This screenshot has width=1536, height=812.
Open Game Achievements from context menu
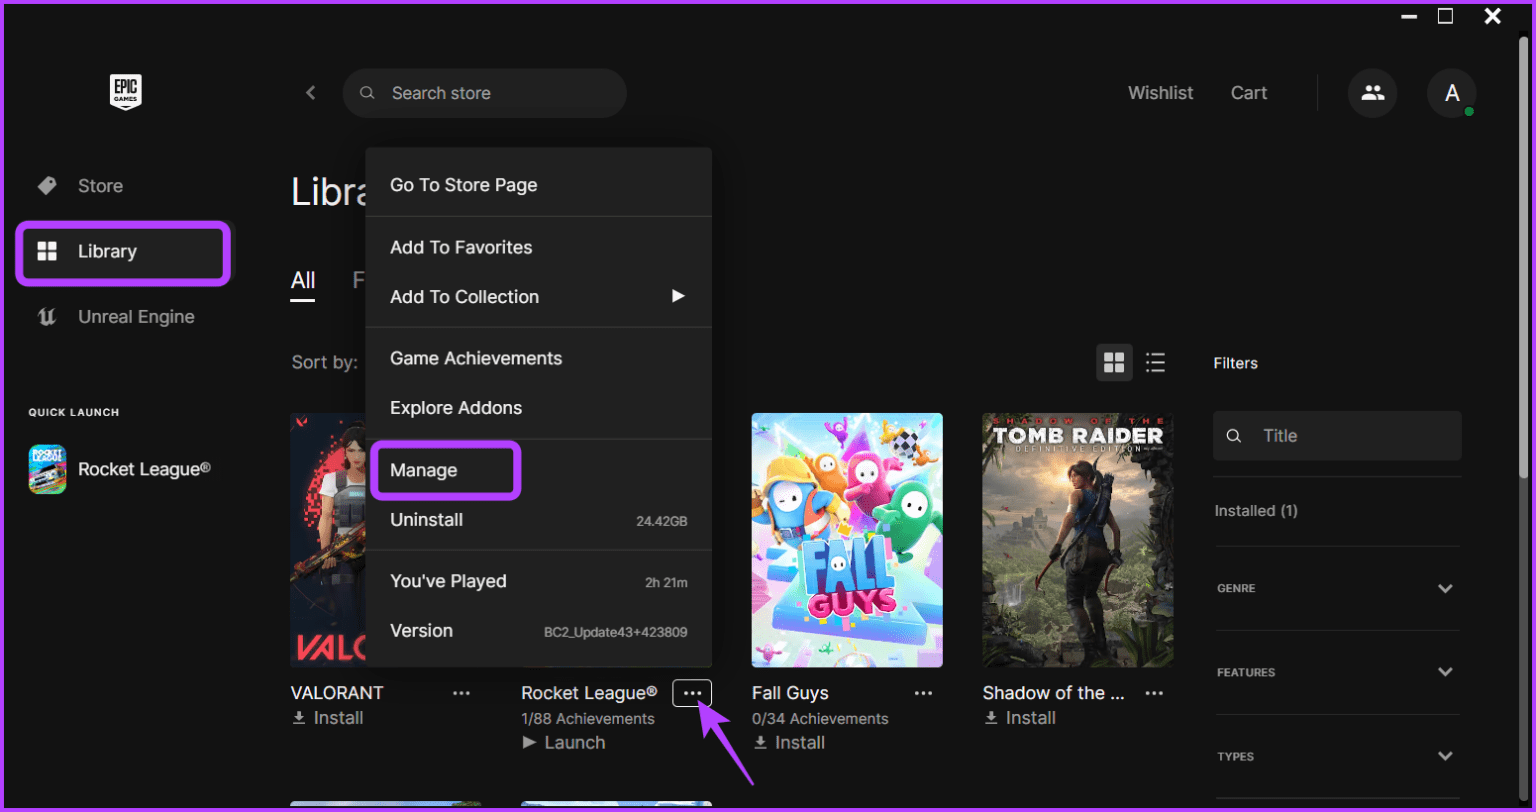pos(538,358)
